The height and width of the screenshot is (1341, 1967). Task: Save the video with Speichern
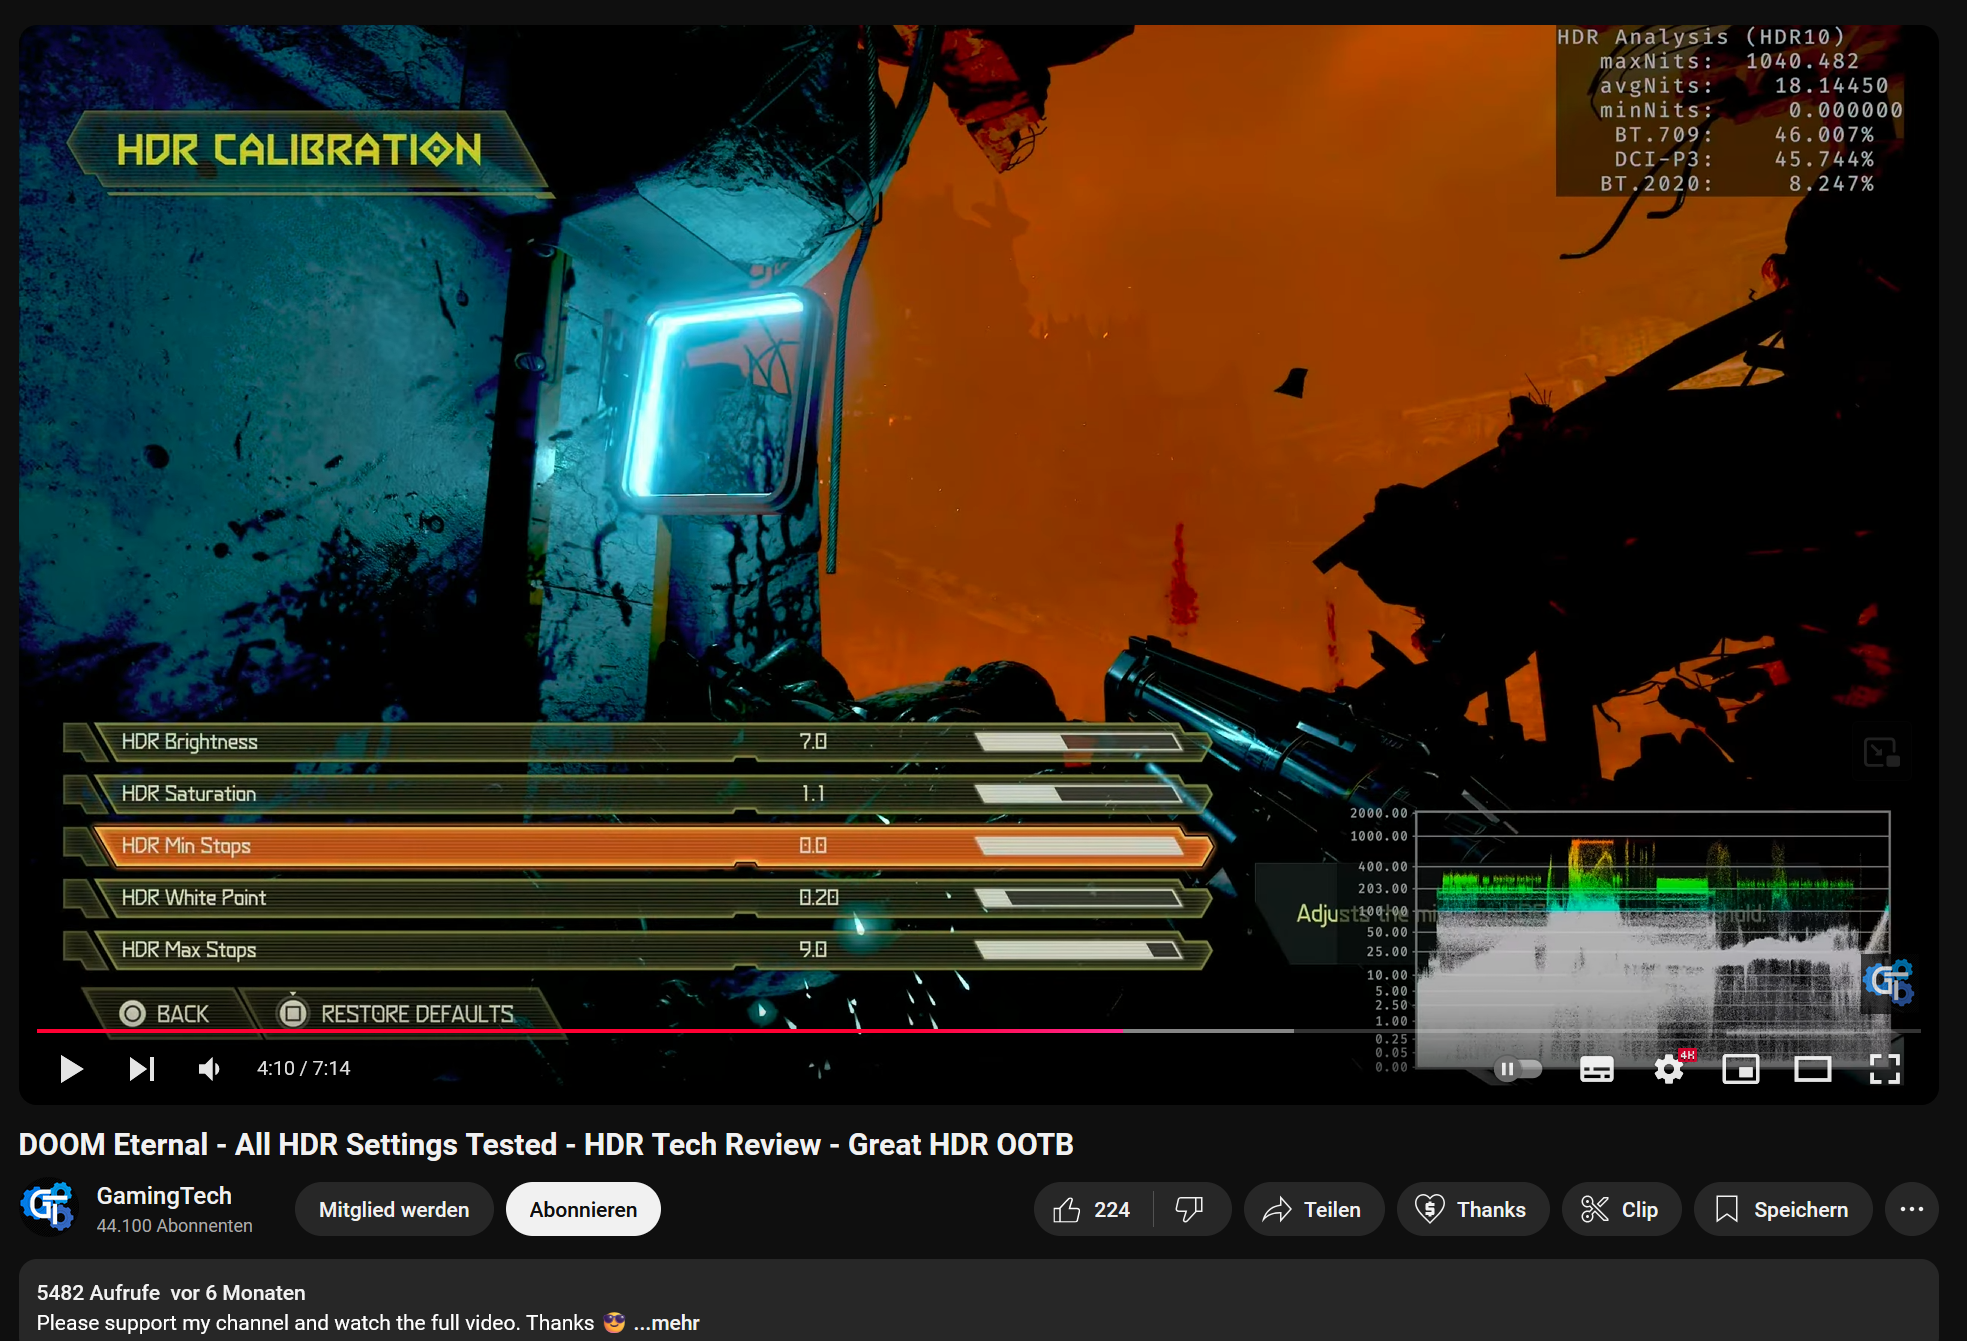(1782, 1209)
